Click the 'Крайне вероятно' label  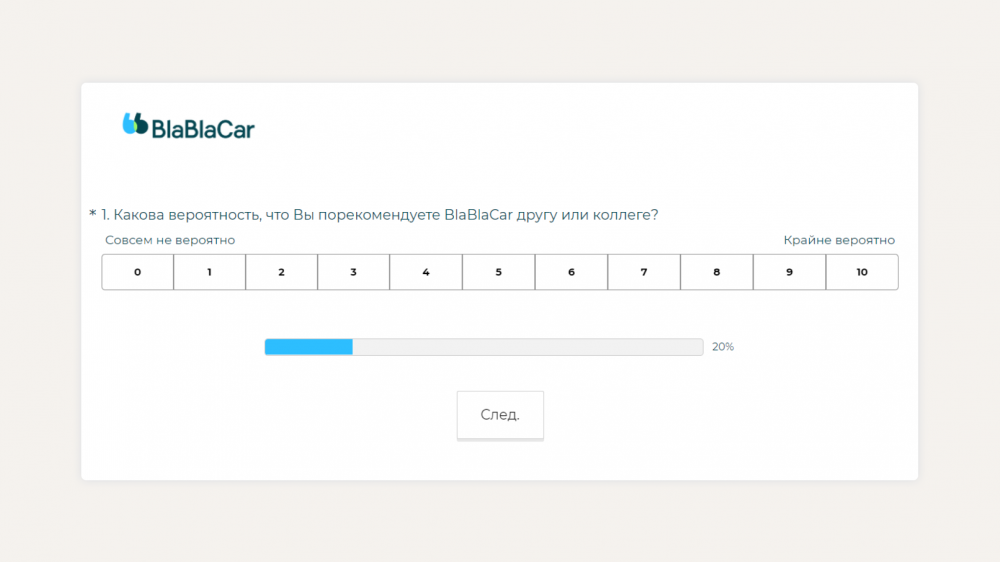pos(839,240)
